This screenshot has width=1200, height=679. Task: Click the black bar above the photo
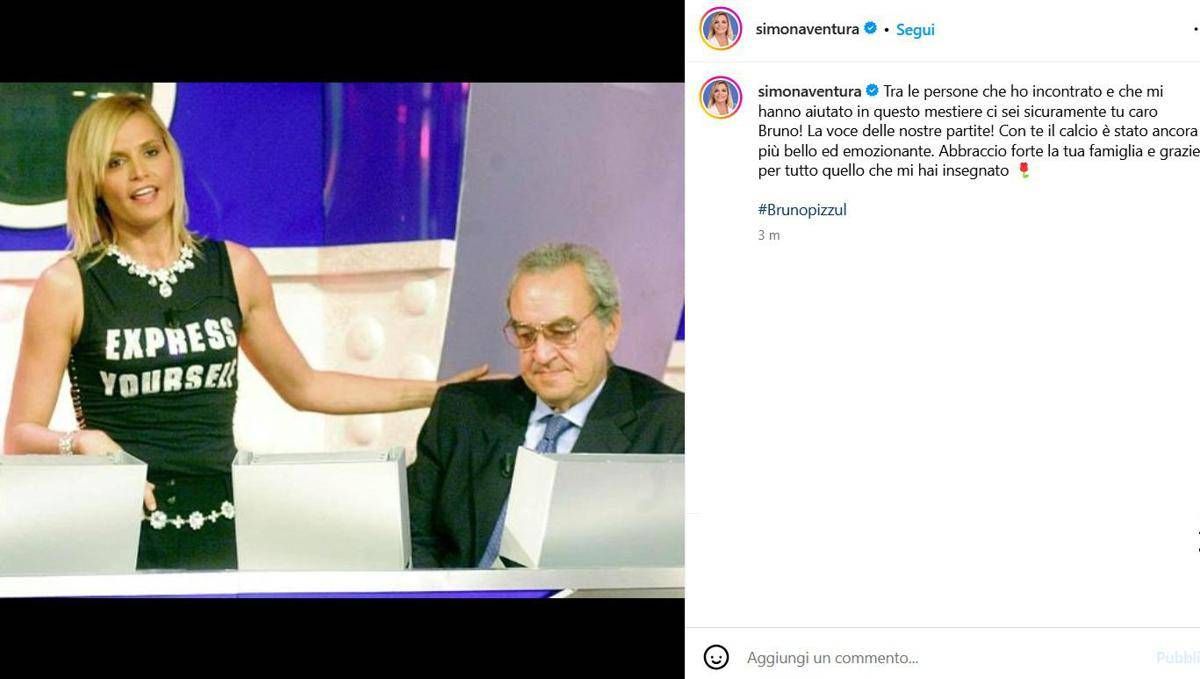coord(342,41)
